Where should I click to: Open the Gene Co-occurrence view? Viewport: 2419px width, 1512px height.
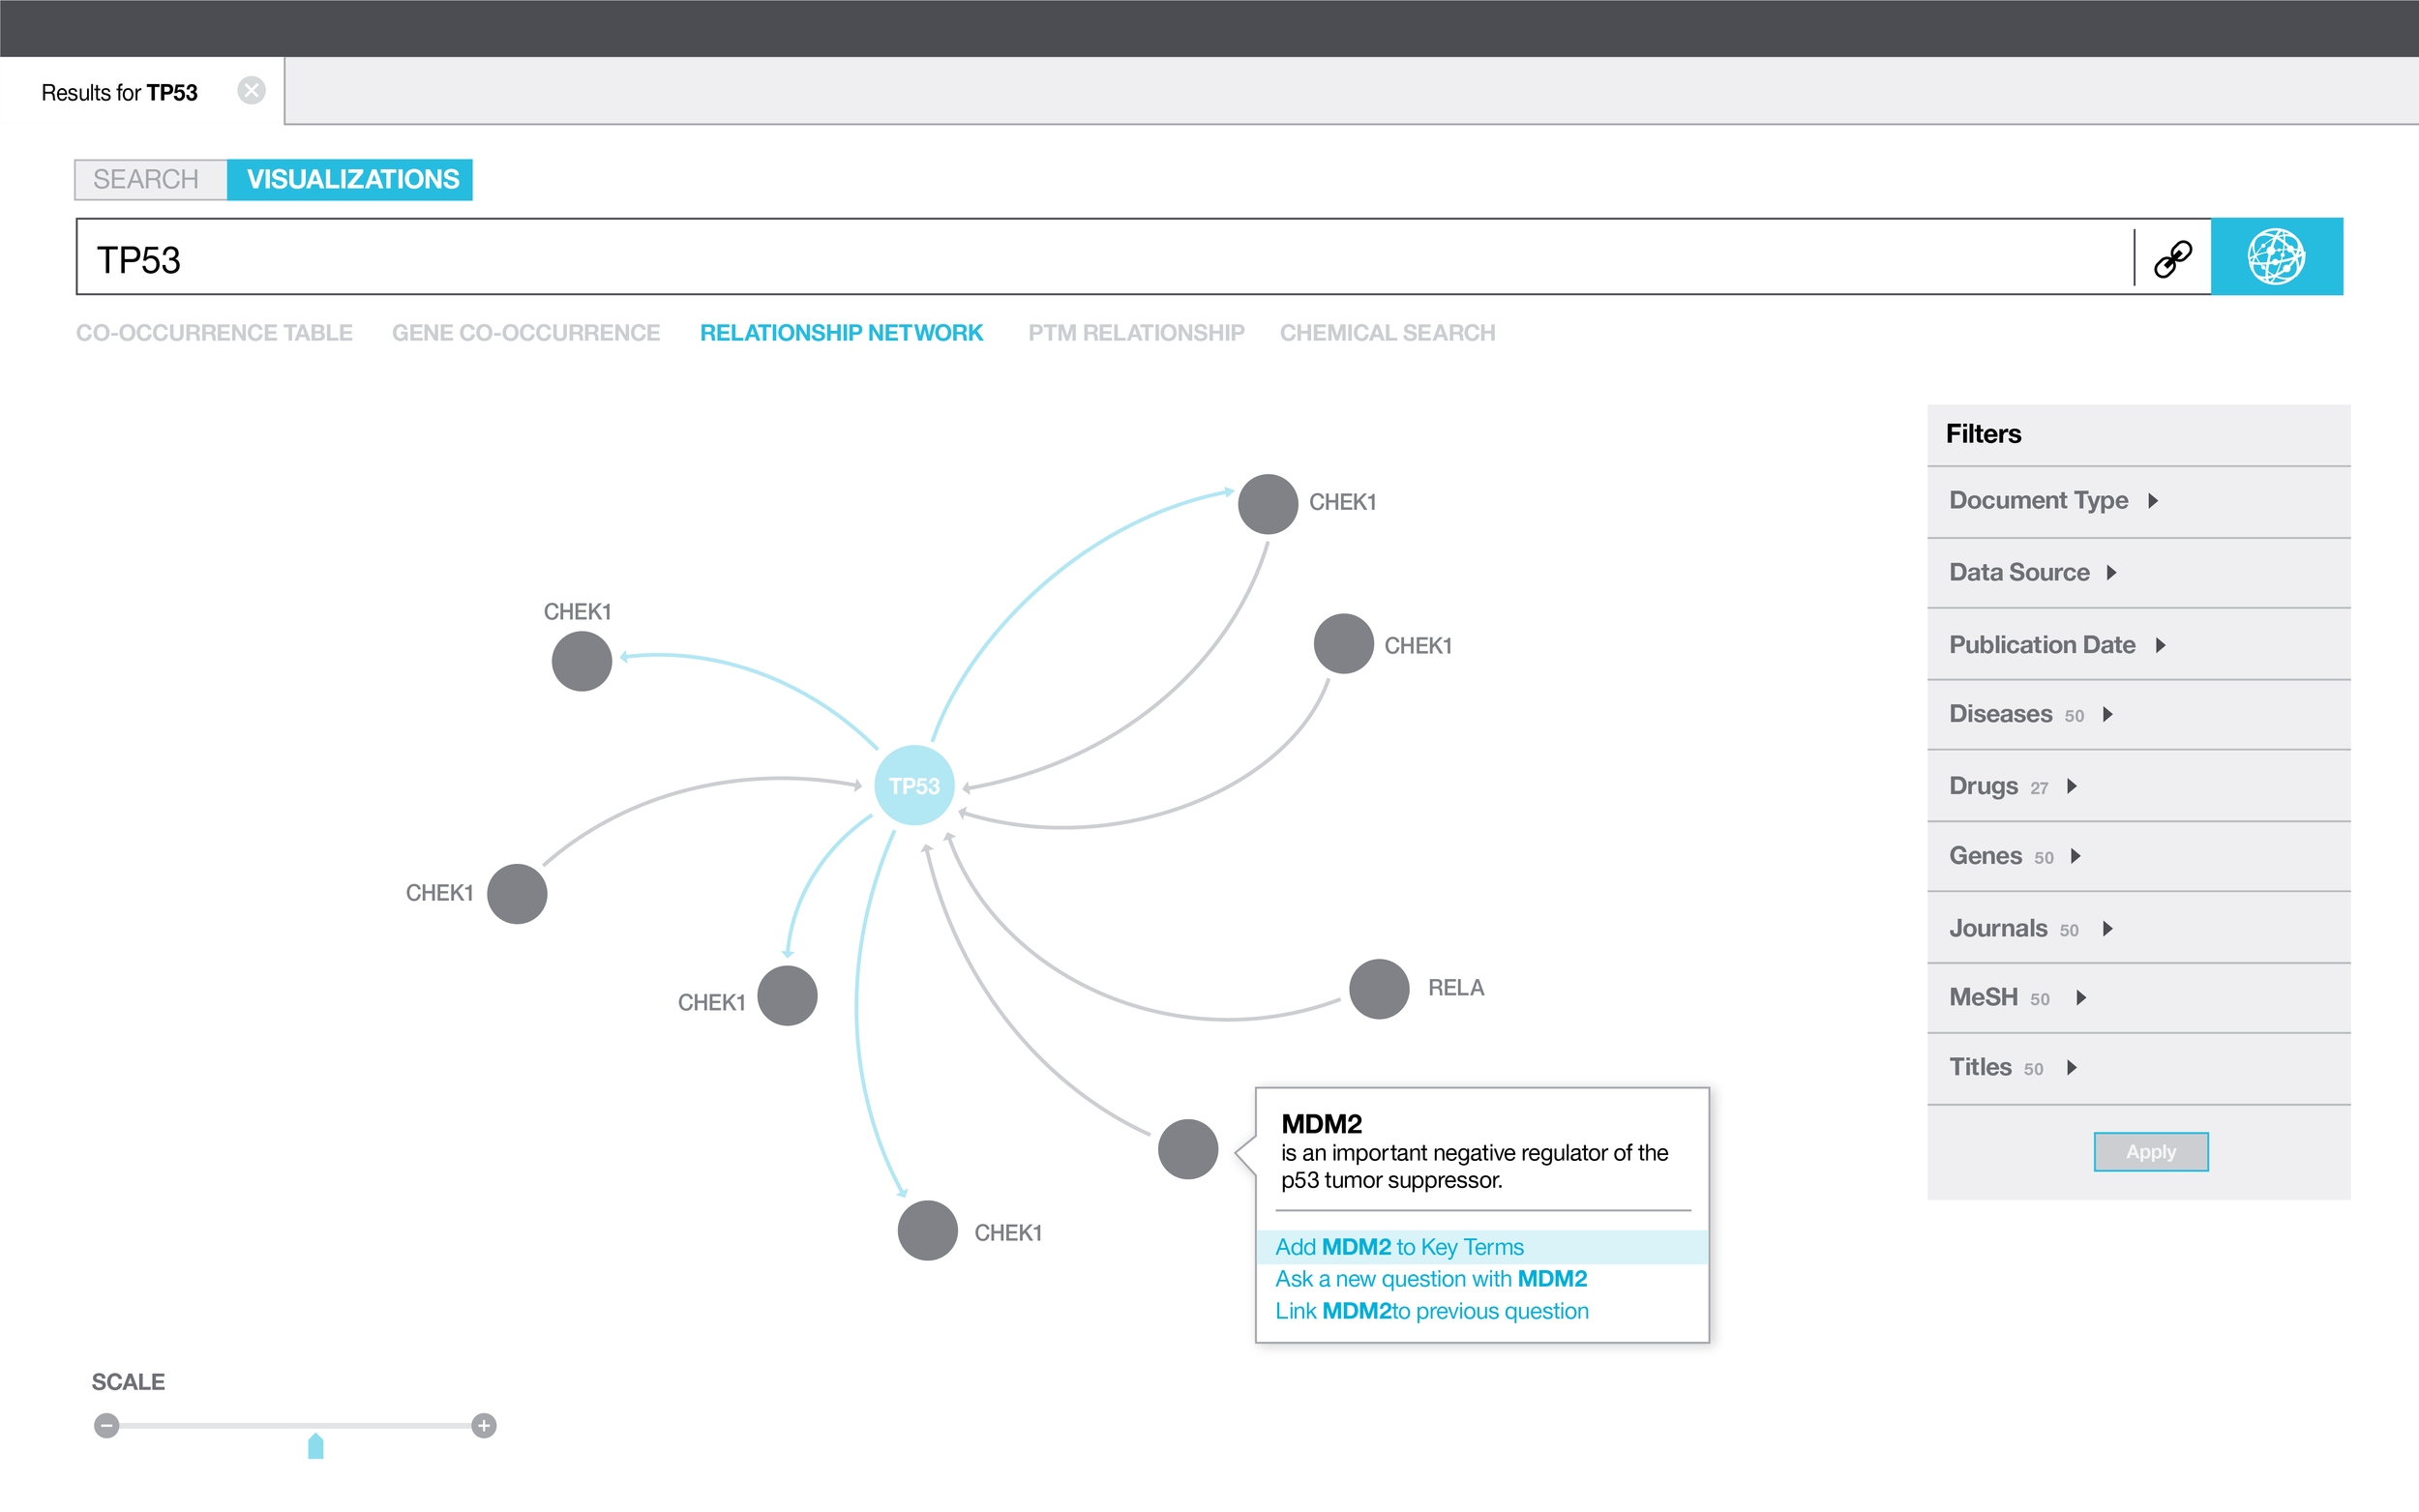coord(525,333)
